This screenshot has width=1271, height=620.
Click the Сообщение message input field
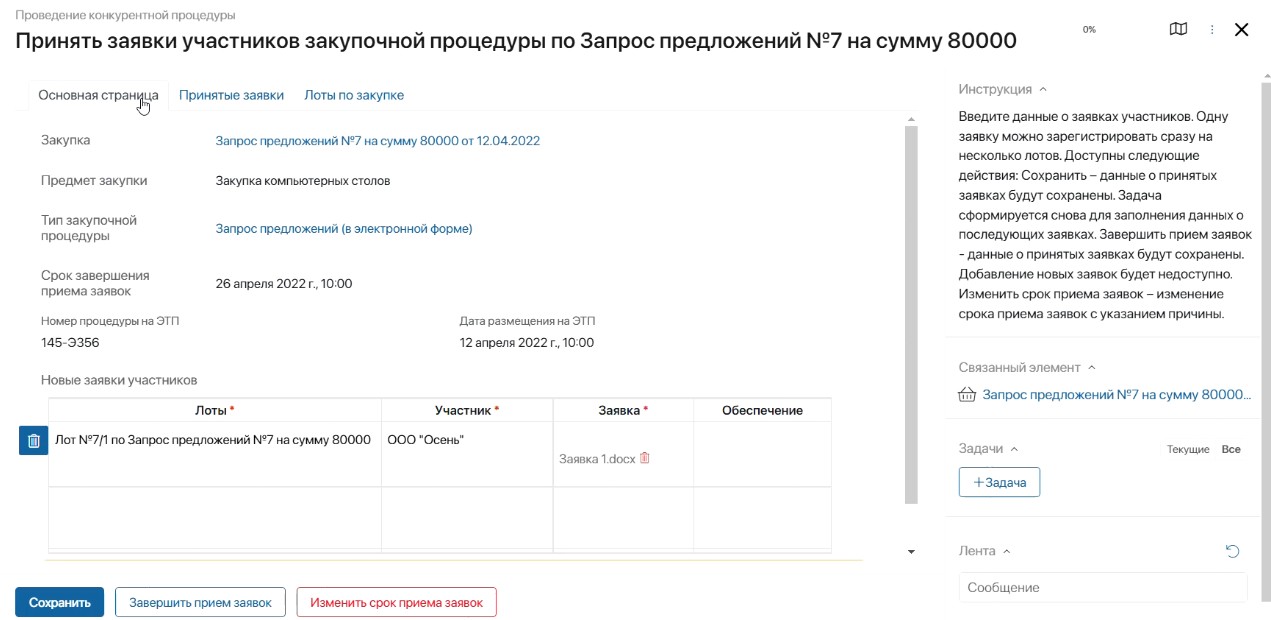pos(1103,587)
